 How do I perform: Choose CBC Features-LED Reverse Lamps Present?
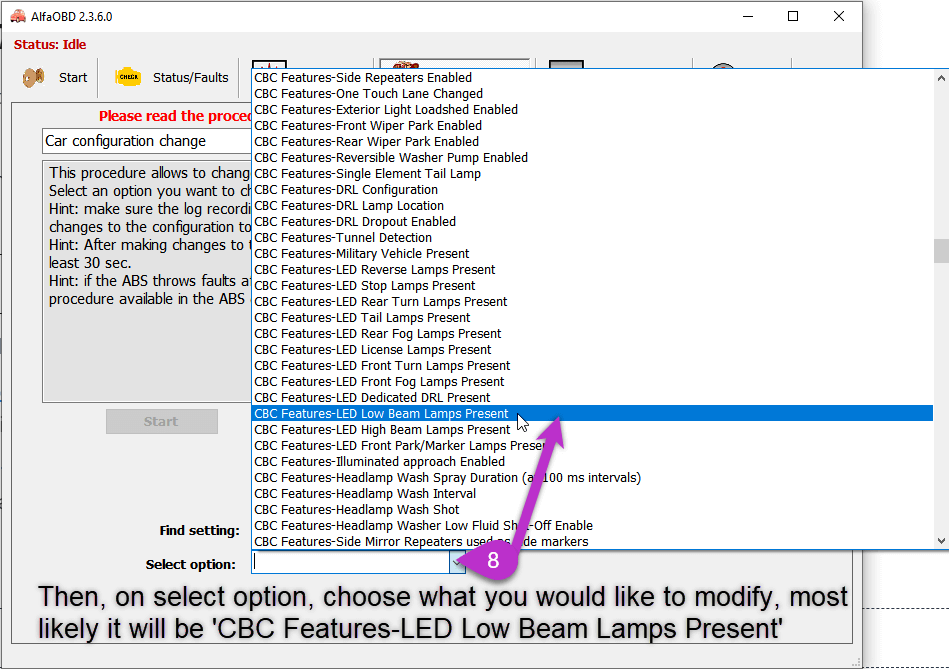pos(592,270)
